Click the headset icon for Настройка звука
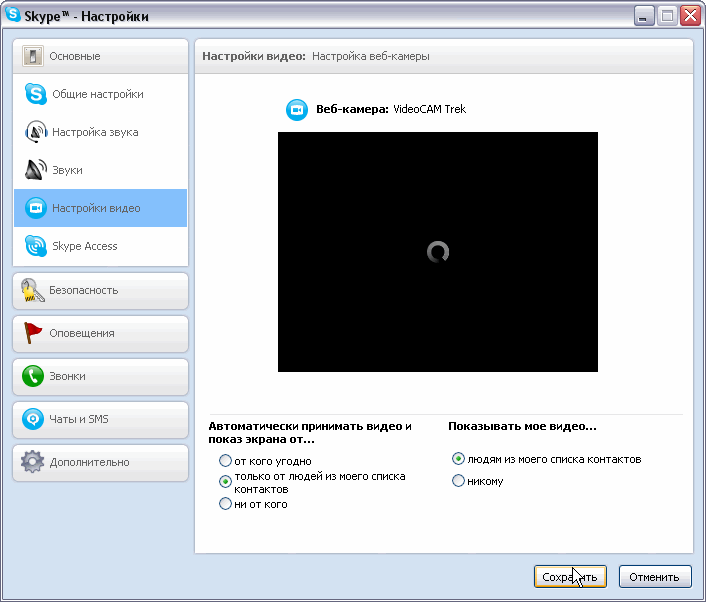706x602 pixels. coord(36,132)
